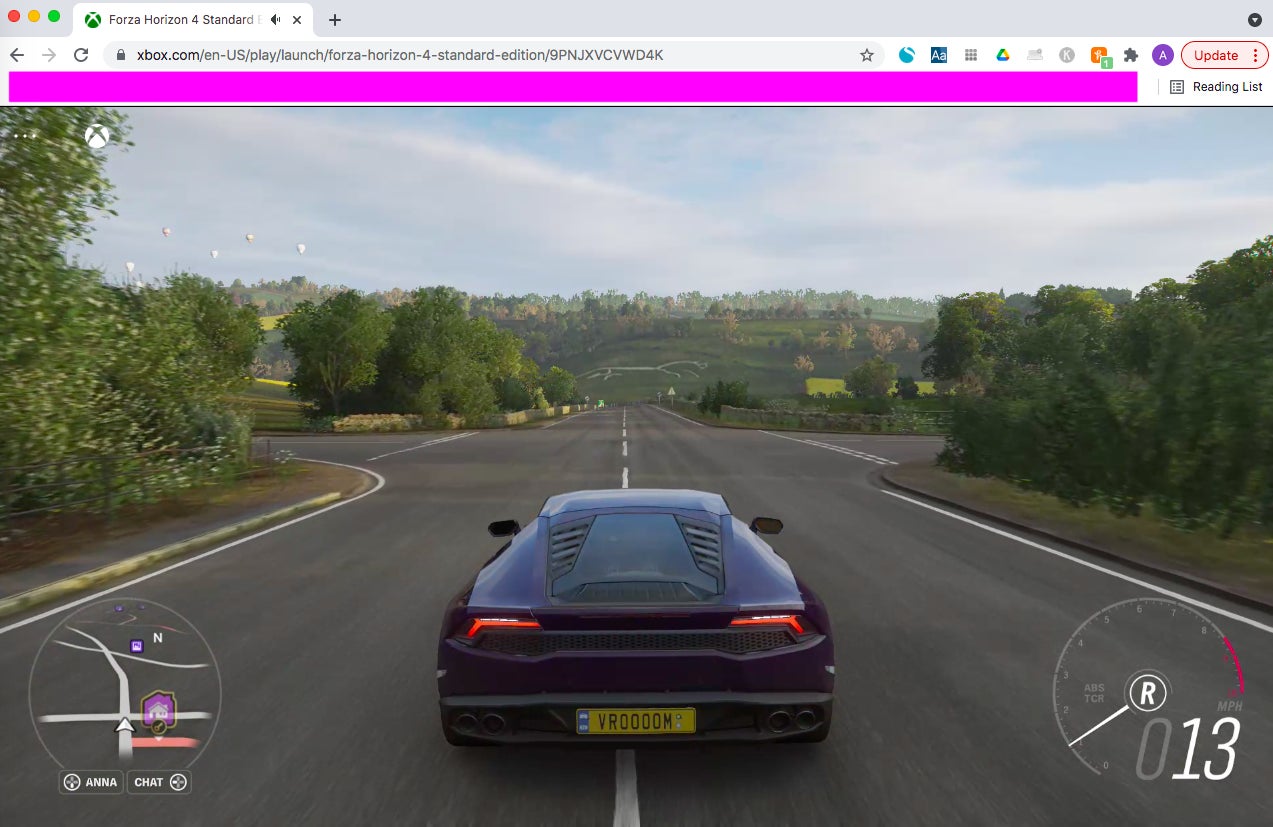Open the Reading List panel
1273x827 pixels.
(x=1216, y=87)
